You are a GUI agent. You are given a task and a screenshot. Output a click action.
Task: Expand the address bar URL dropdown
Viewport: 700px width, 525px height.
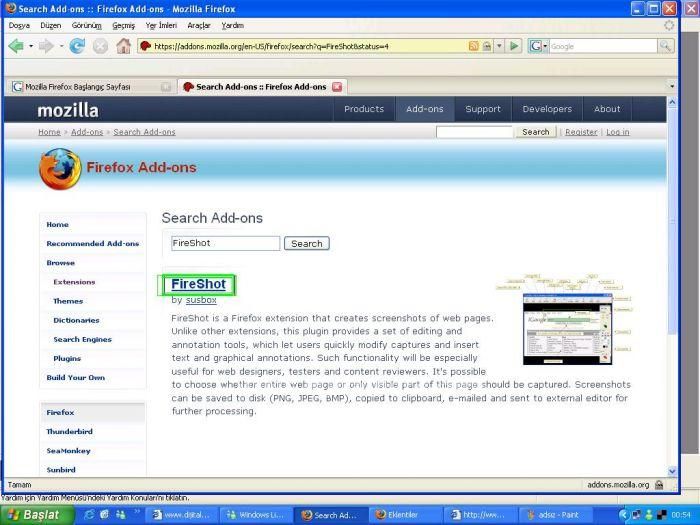pos(500,46)
